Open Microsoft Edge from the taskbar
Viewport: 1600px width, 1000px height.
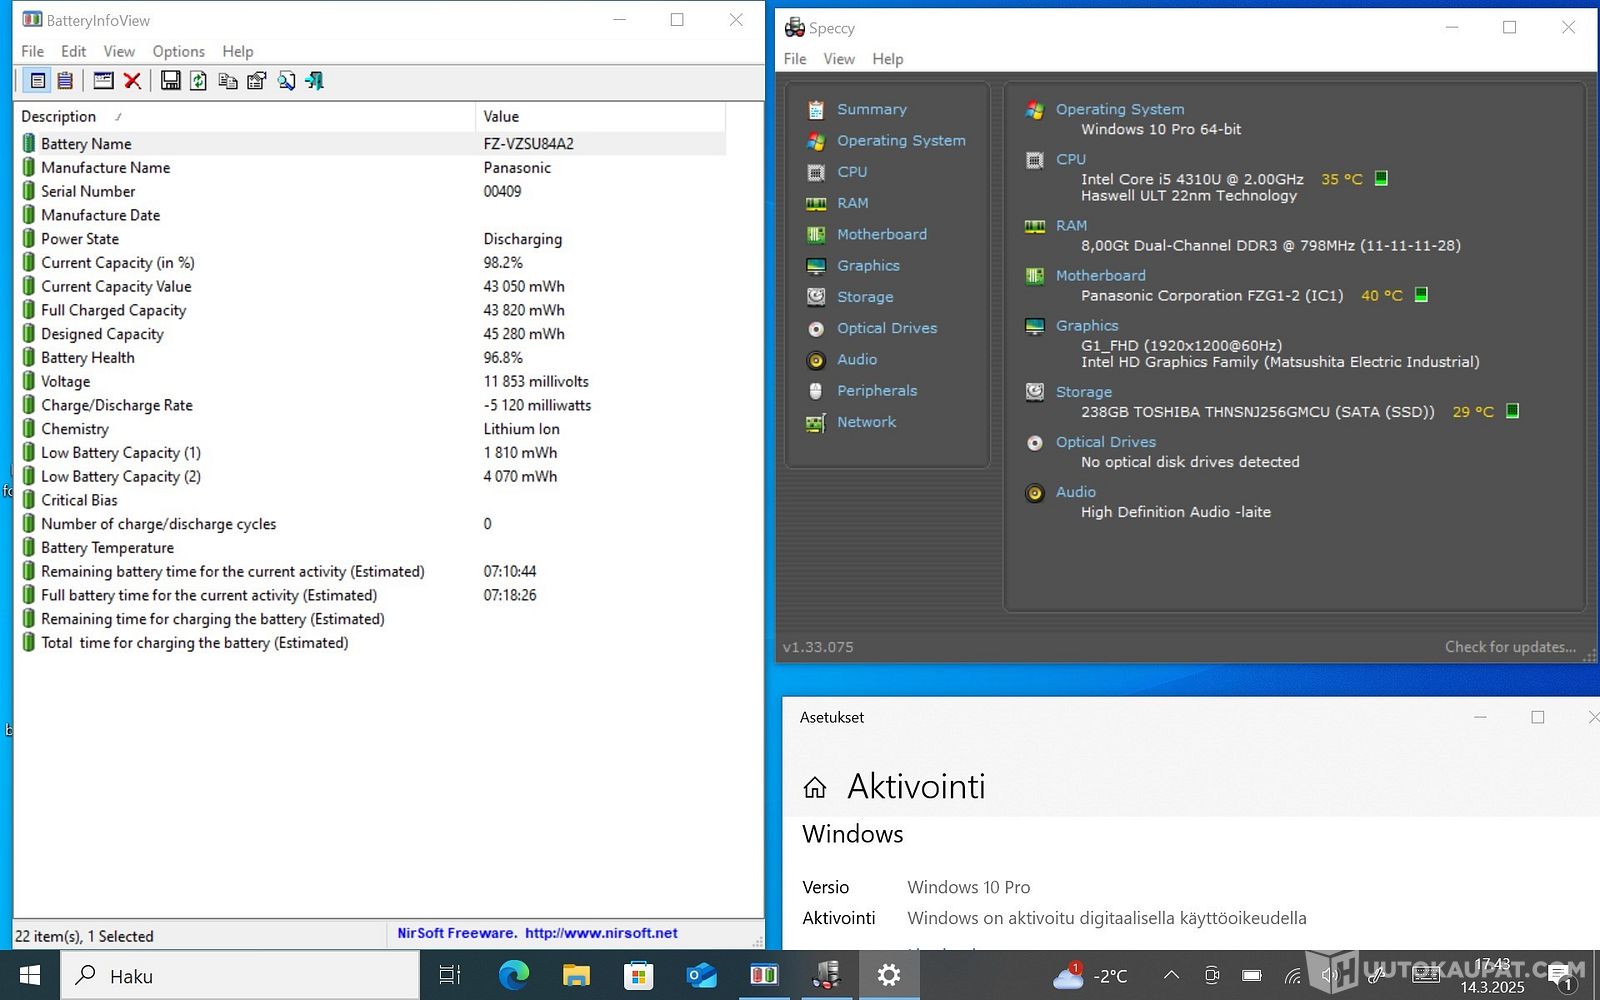pyautogui.click(x=513, y=975)
